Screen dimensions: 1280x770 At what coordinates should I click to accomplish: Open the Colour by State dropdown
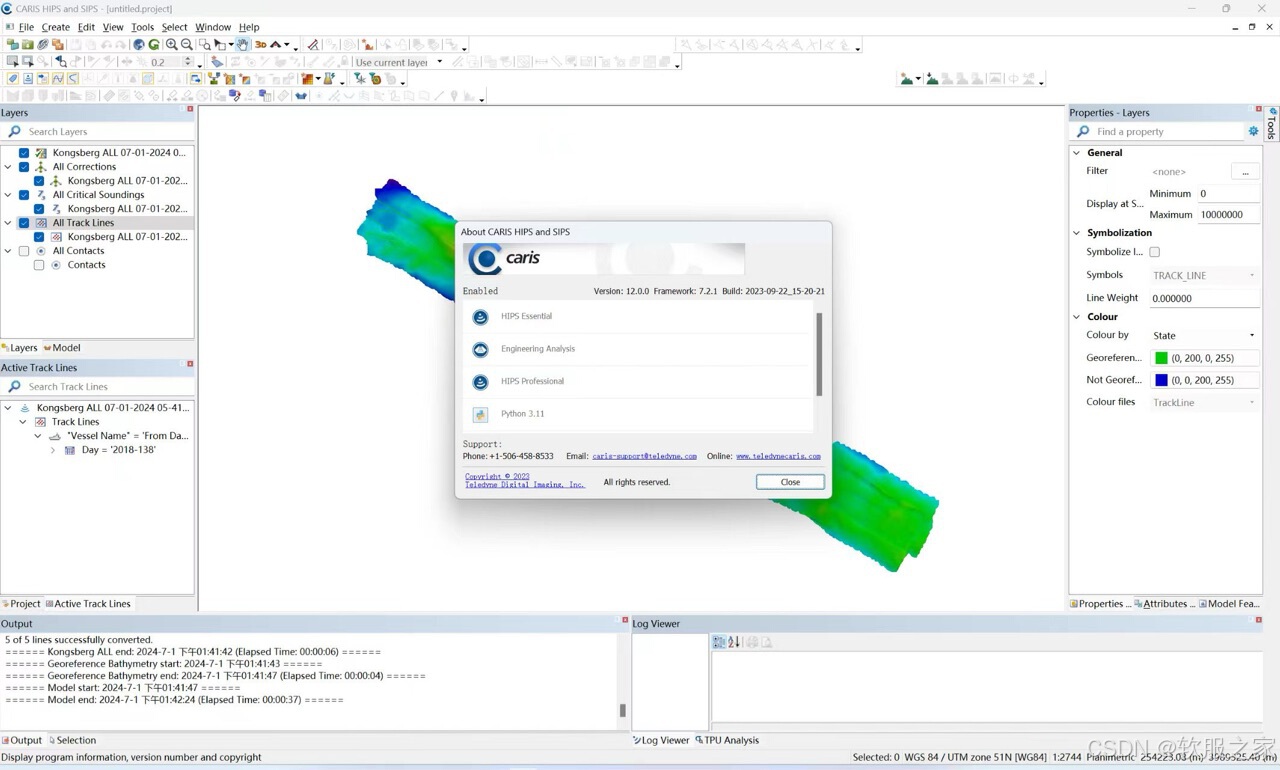tap(1203, 336)
